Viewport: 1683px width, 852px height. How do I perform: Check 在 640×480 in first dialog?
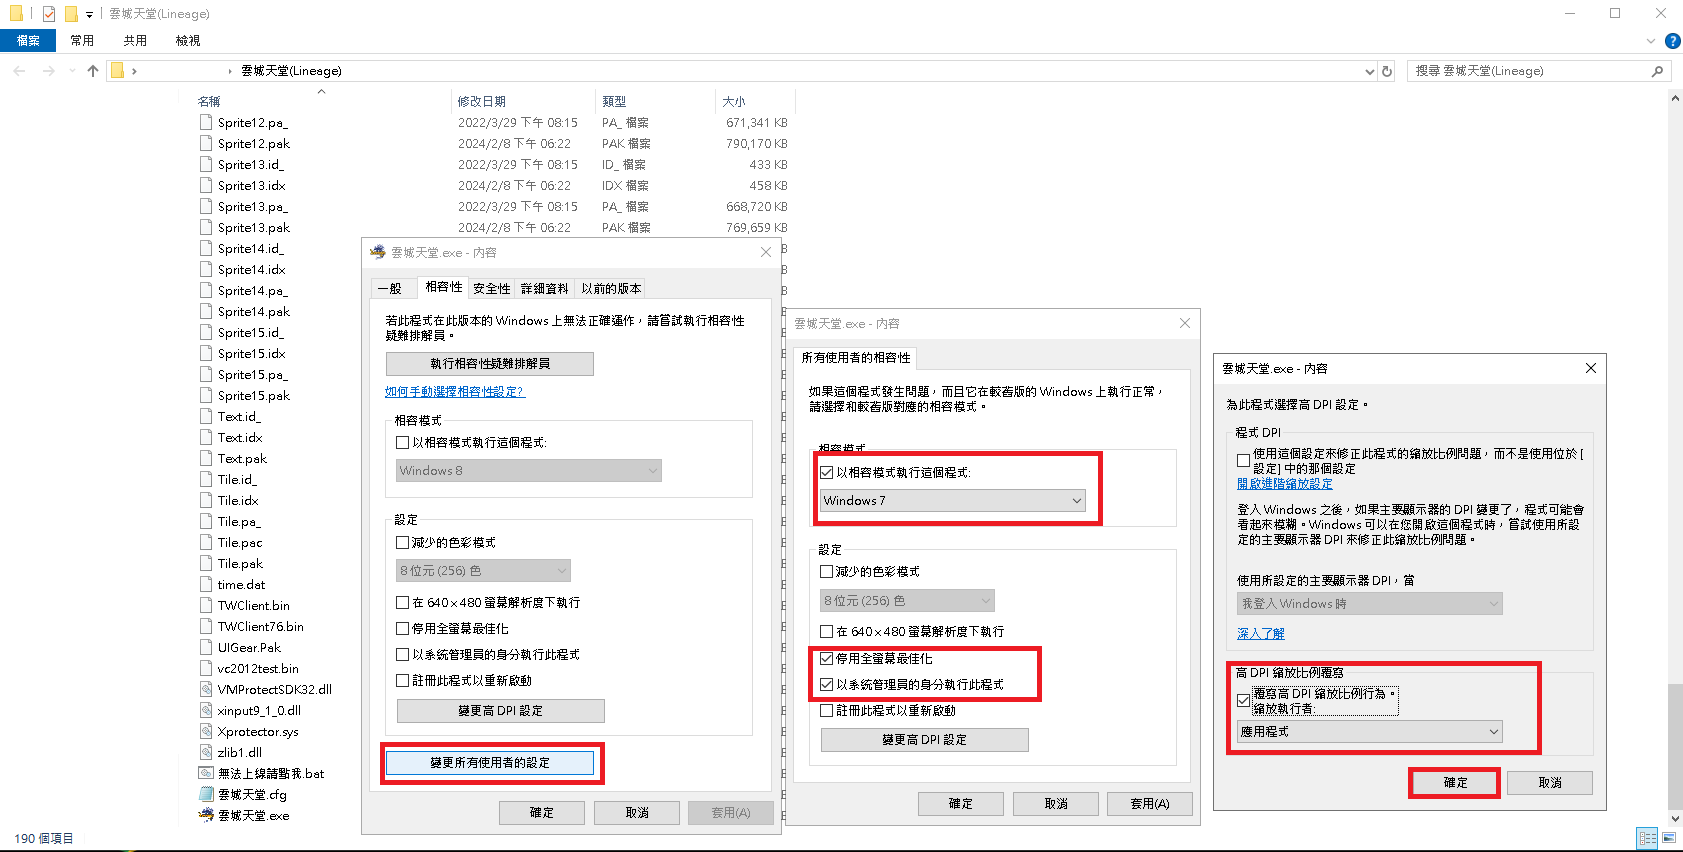tap(402, 602)
